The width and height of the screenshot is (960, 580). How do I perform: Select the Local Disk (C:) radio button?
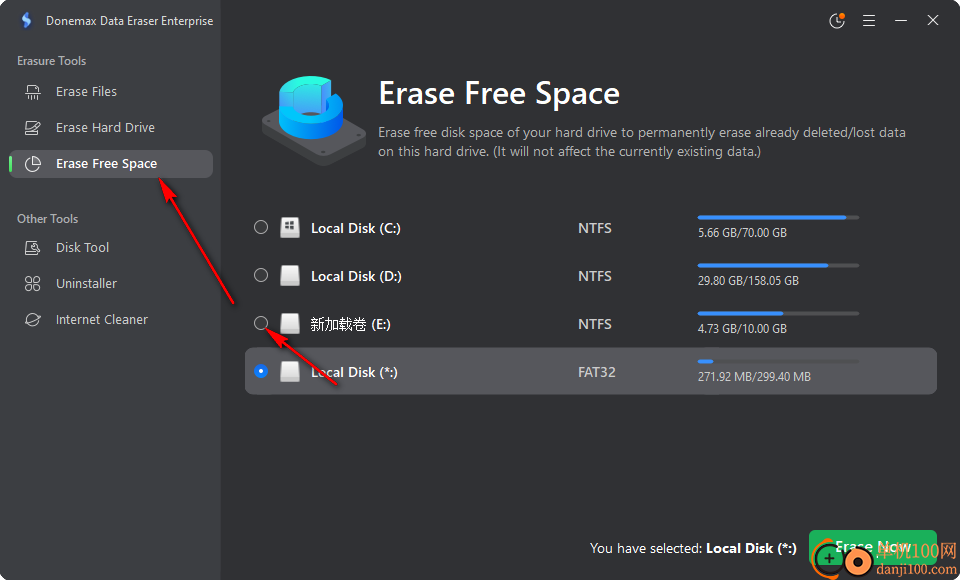261,227
